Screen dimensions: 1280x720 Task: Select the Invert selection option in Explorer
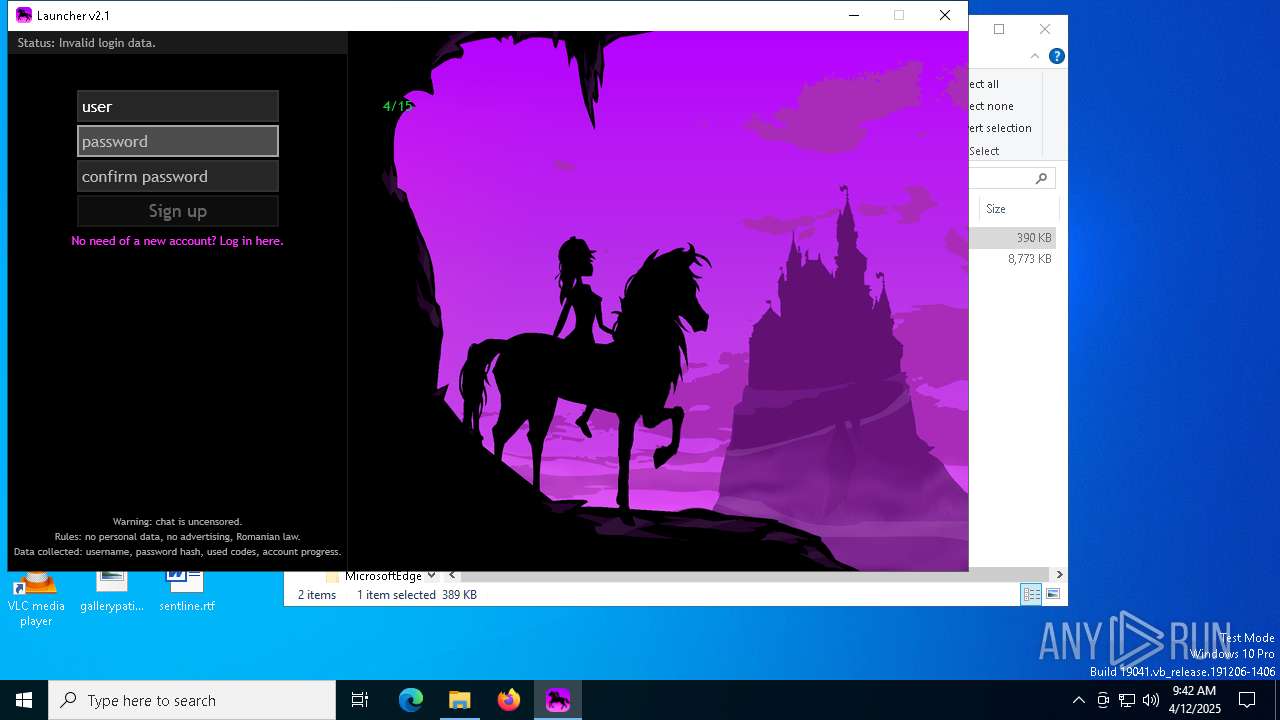[1000, 128]
